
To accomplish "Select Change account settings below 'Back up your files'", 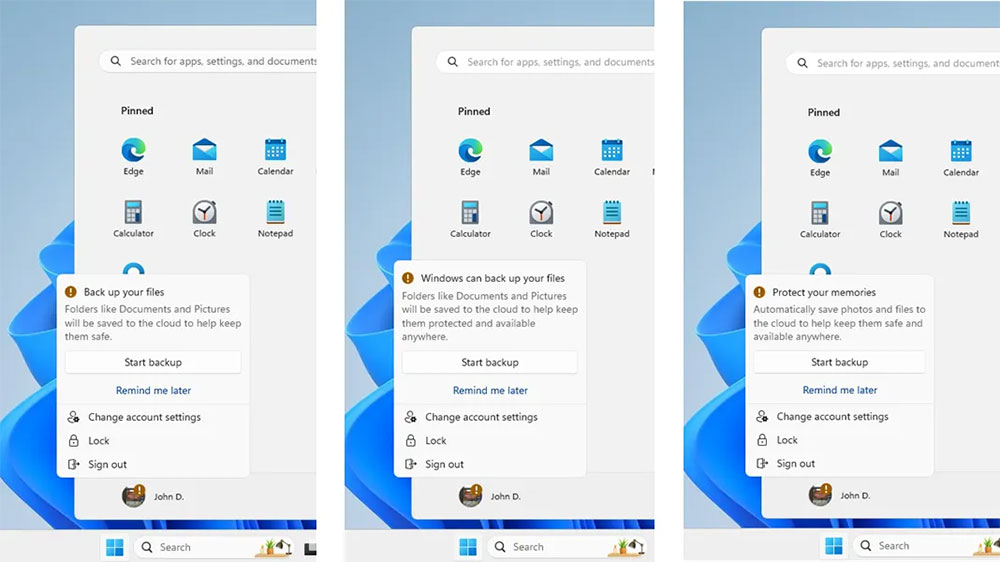I will click(x=153, y=417).
